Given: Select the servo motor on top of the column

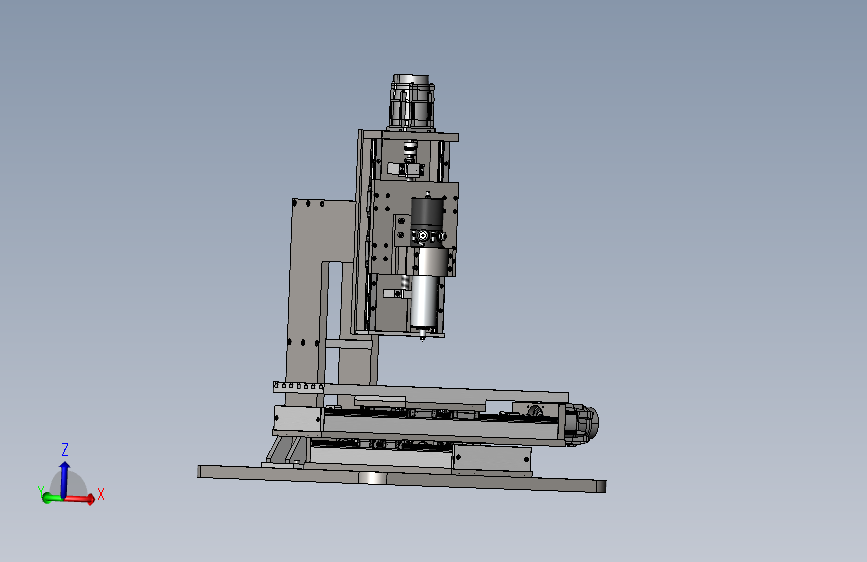Looking at the screenshot, I should click(412, 102).
